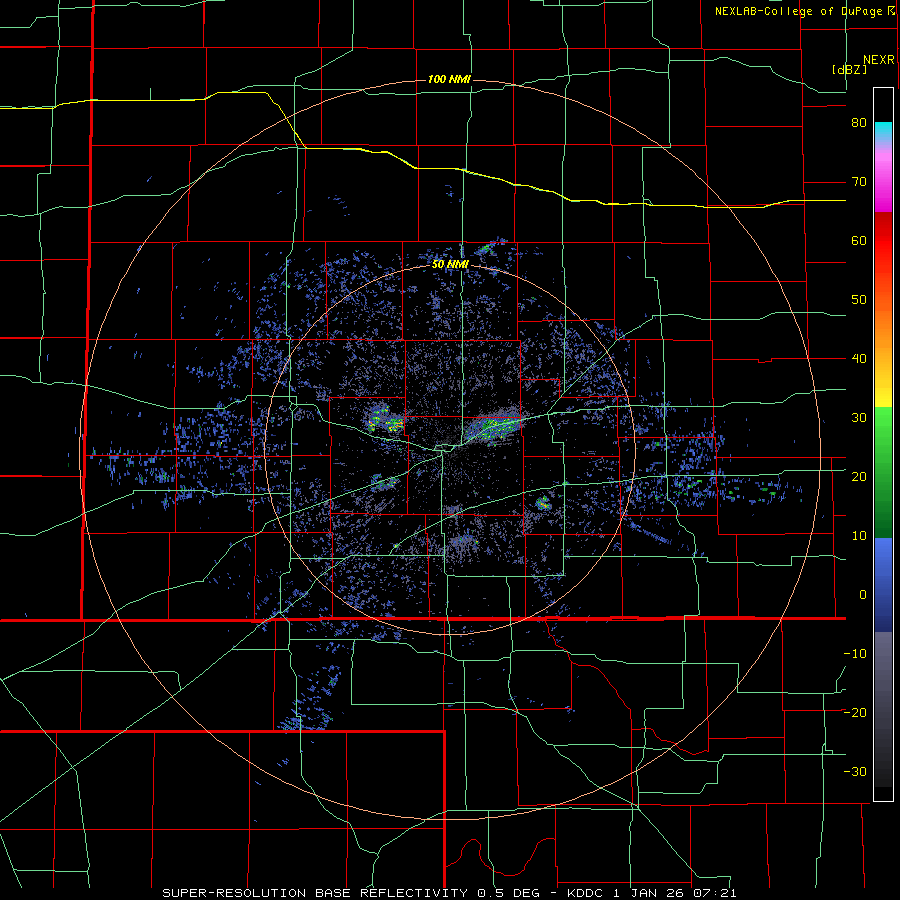This screenshot has width=900, height=900.
Task: Click the yellow band of the dBZ color bar
Action: (x=883, y=389)
